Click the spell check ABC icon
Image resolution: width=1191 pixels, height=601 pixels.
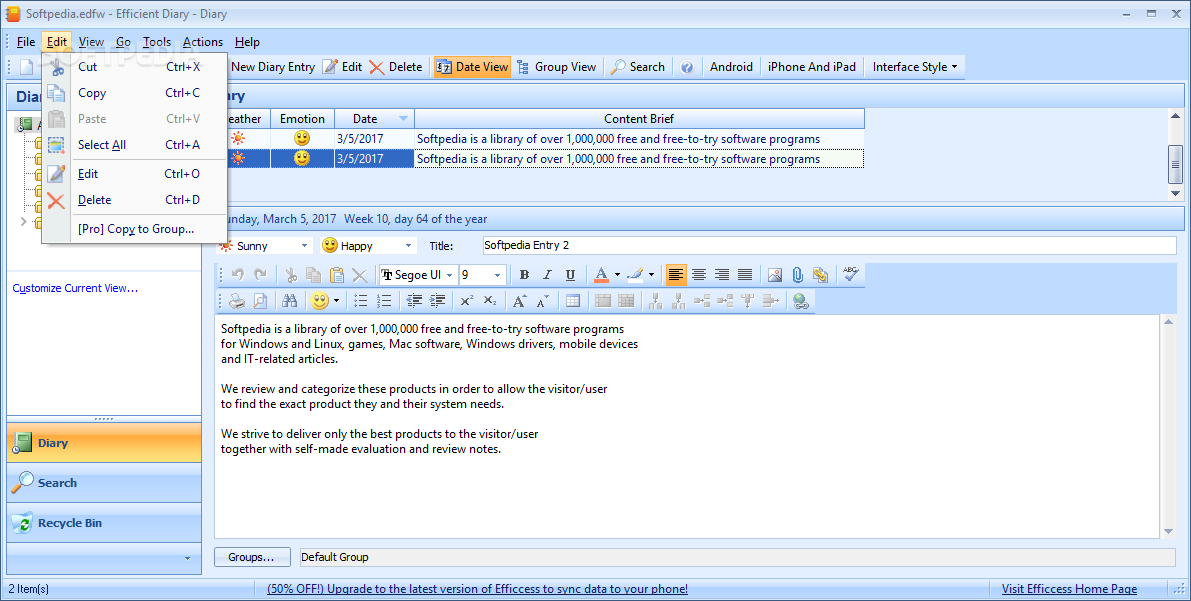point(851,275)
